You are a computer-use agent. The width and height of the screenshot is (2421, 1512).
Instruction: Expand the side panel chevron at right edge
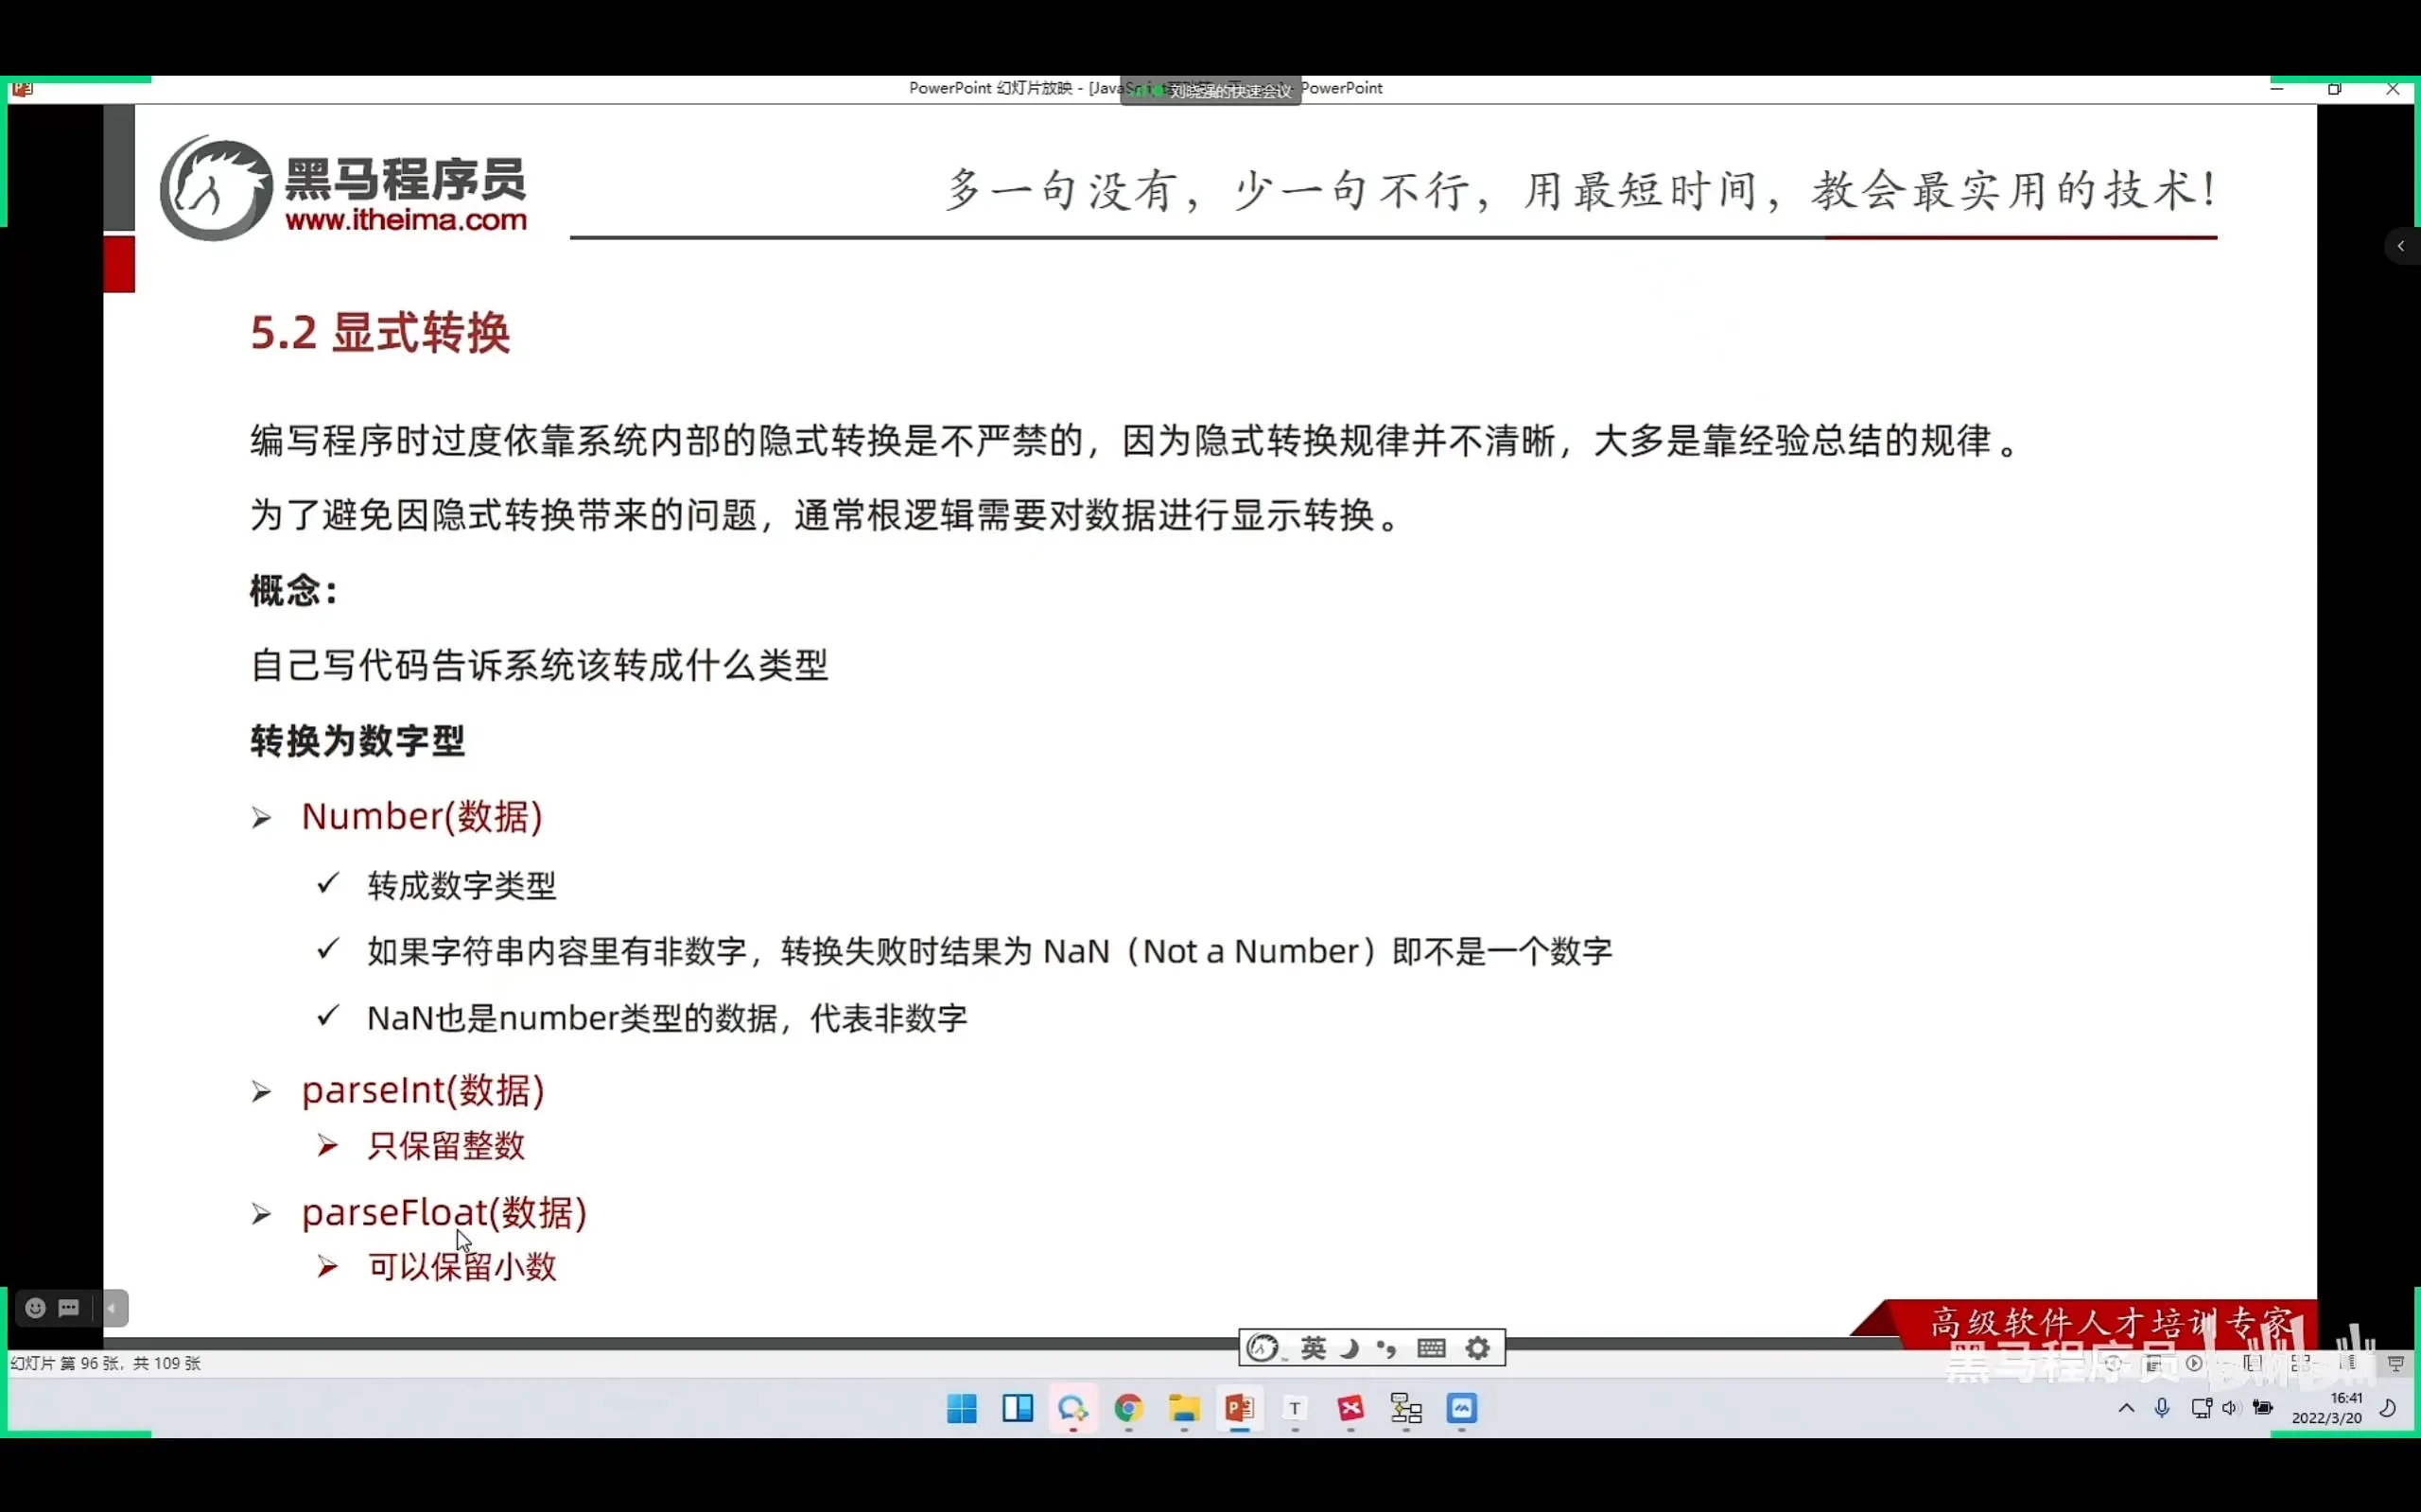click(2401, 246)
